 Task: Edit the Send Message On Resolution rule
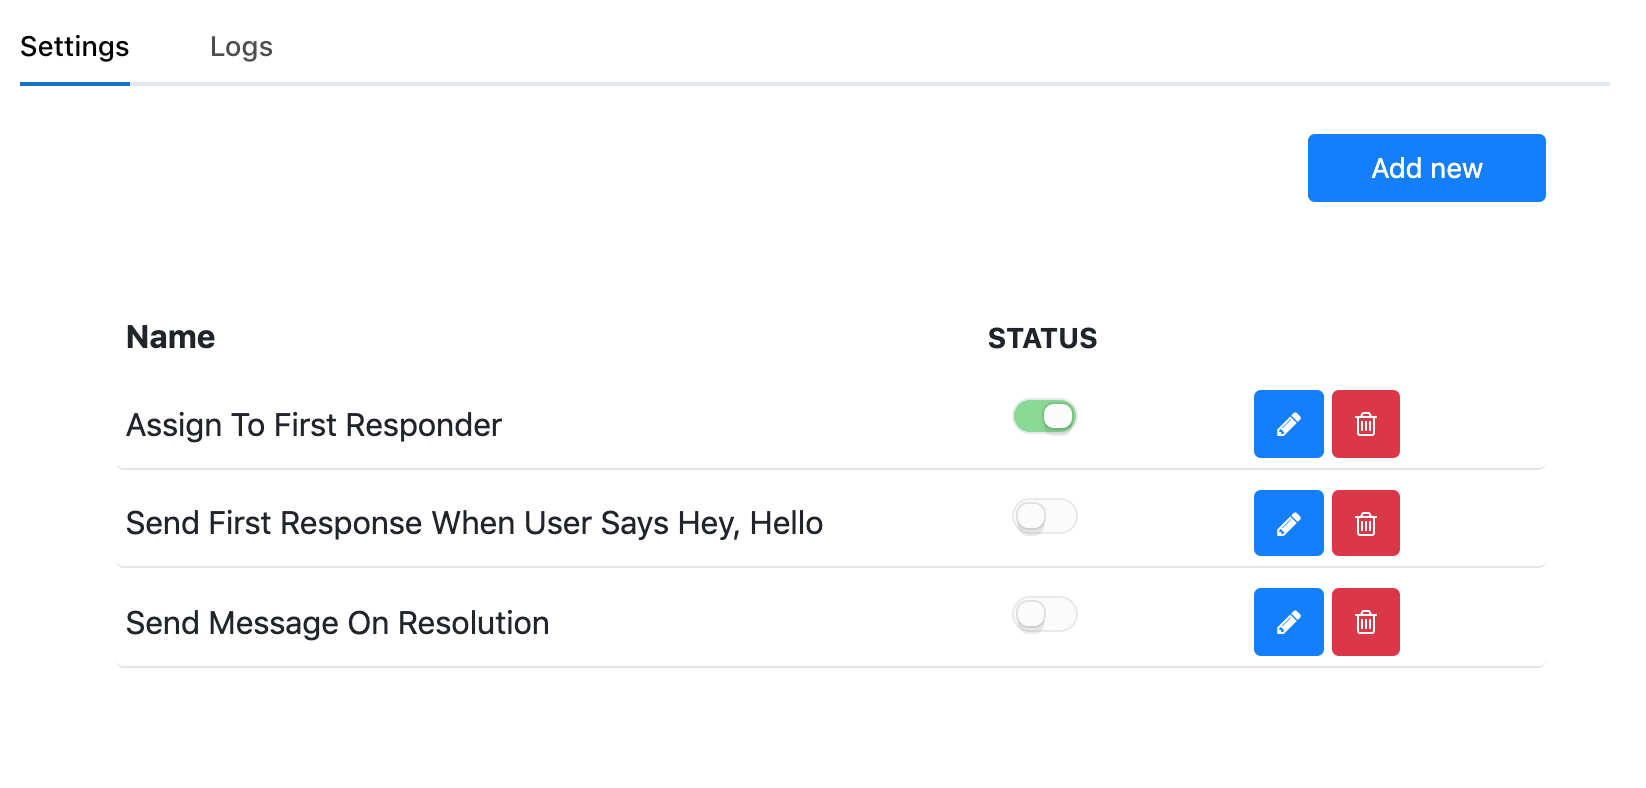(x=1288, y=622)
